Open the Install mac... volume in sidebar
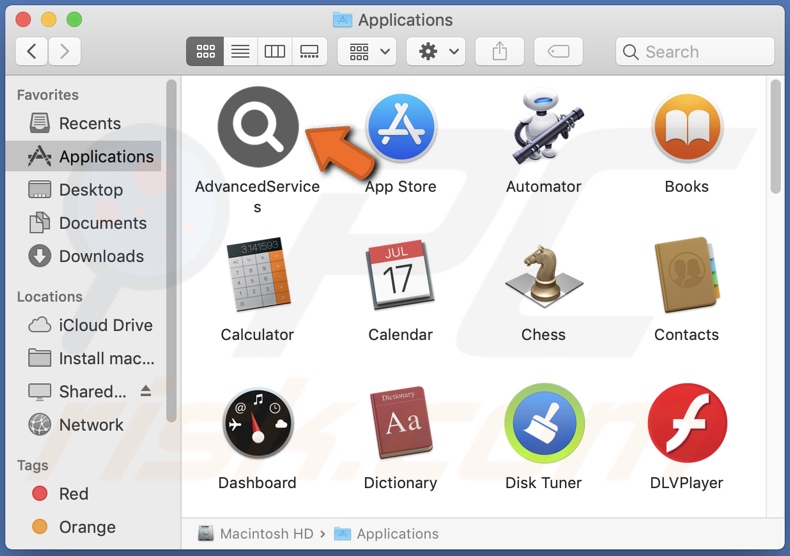This screenshot has width=790, height=556. pyautogui.click(x=84, y=359)
